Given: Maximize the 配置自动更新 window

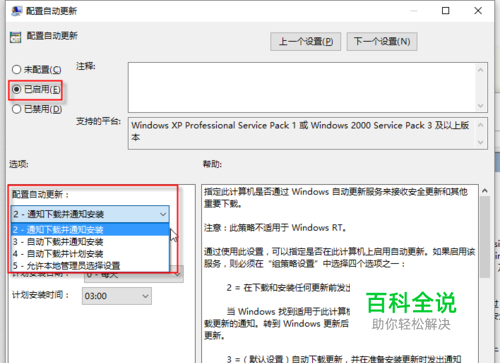Looking at the screenshot, I should pyautogui.click(x=445, y=11).
